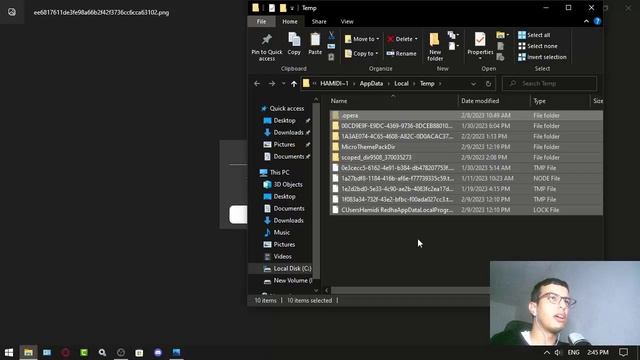The image size is (640, 360).
Task: Click the Search Temp input field
Action: (549, 84)
